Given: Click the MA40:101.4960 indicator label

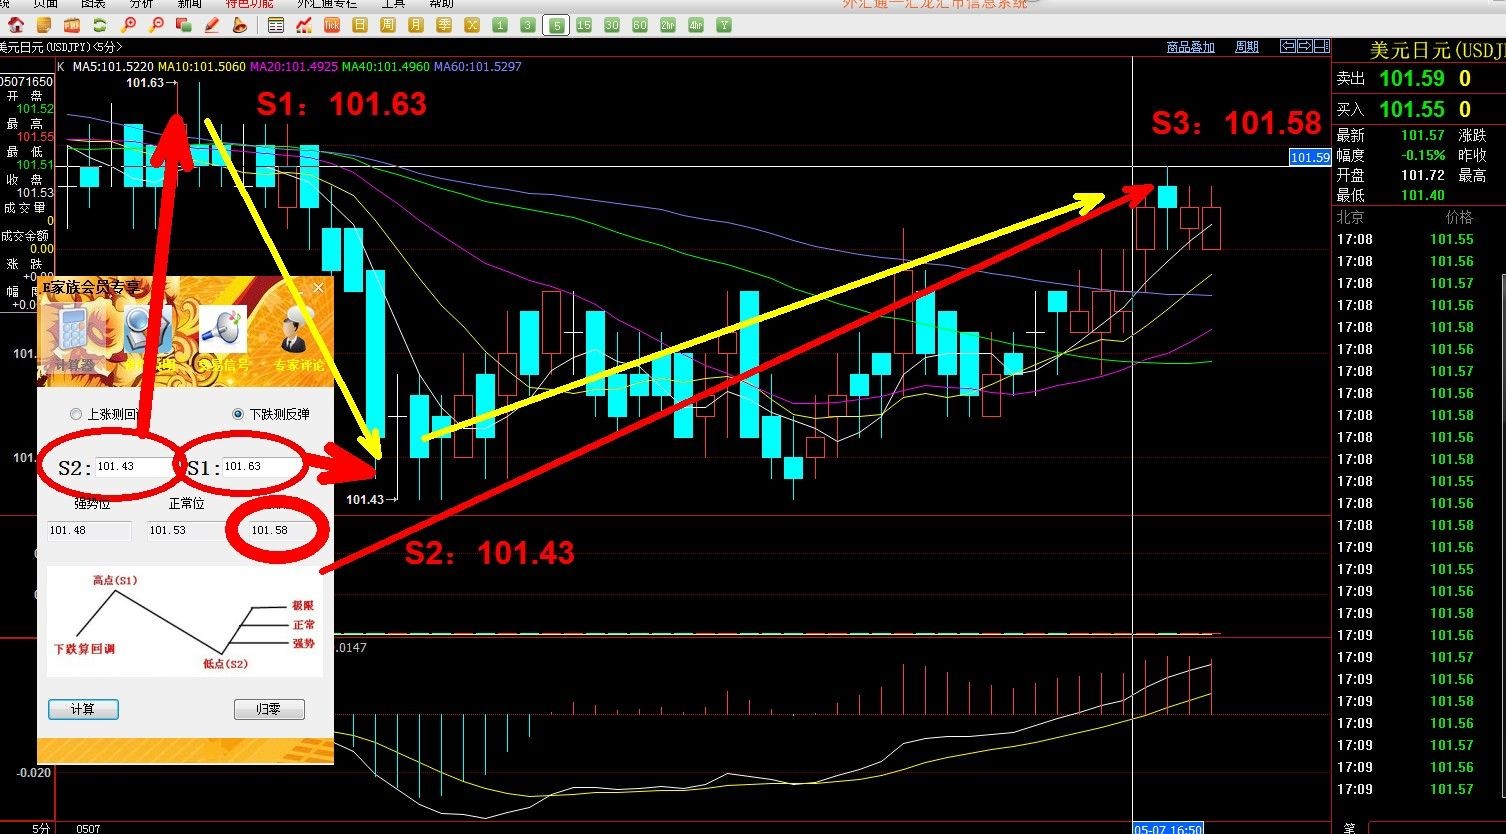Looking at the screenshot, I should [x=386, y=67].
